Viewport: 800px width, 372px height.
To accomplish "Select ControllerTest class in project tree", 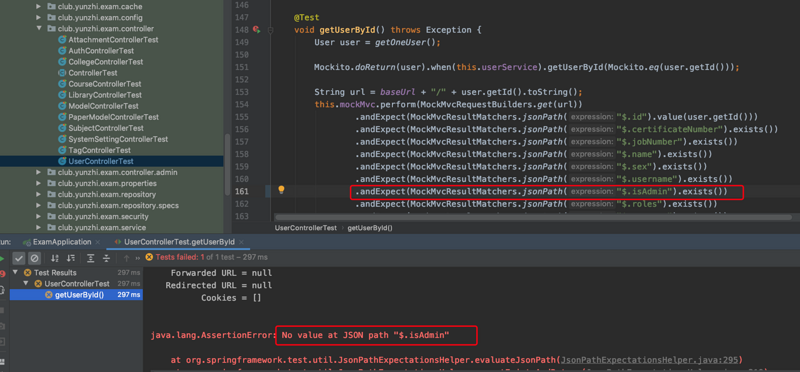I will coord(93,73).
